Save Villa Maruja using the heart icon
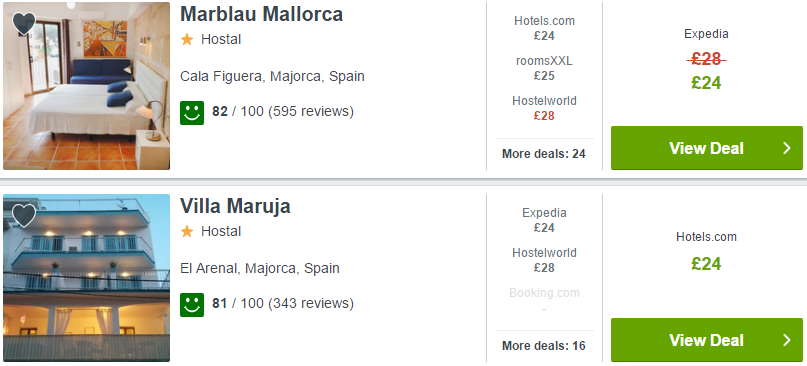 [24, 215]
